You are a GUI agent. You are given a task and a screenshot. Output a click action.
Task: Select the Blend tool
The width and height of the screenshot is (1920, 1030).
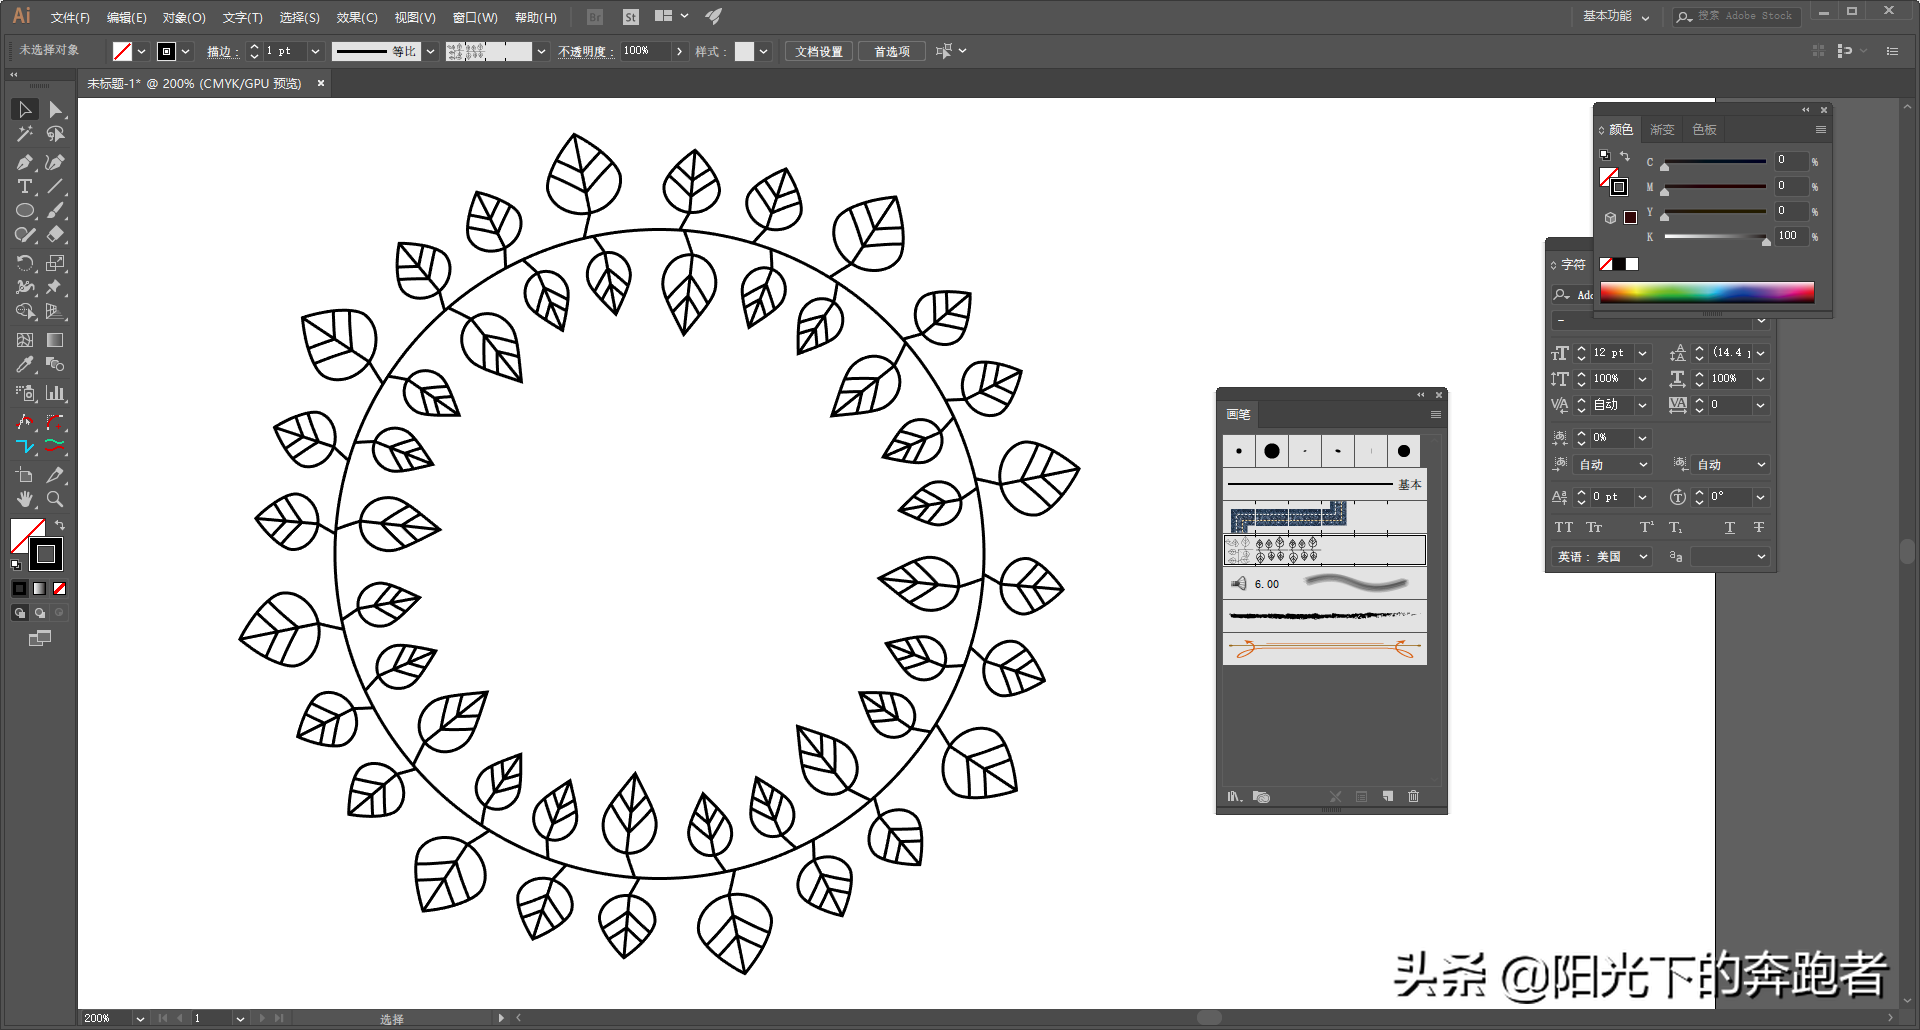[x=56, y=364]
